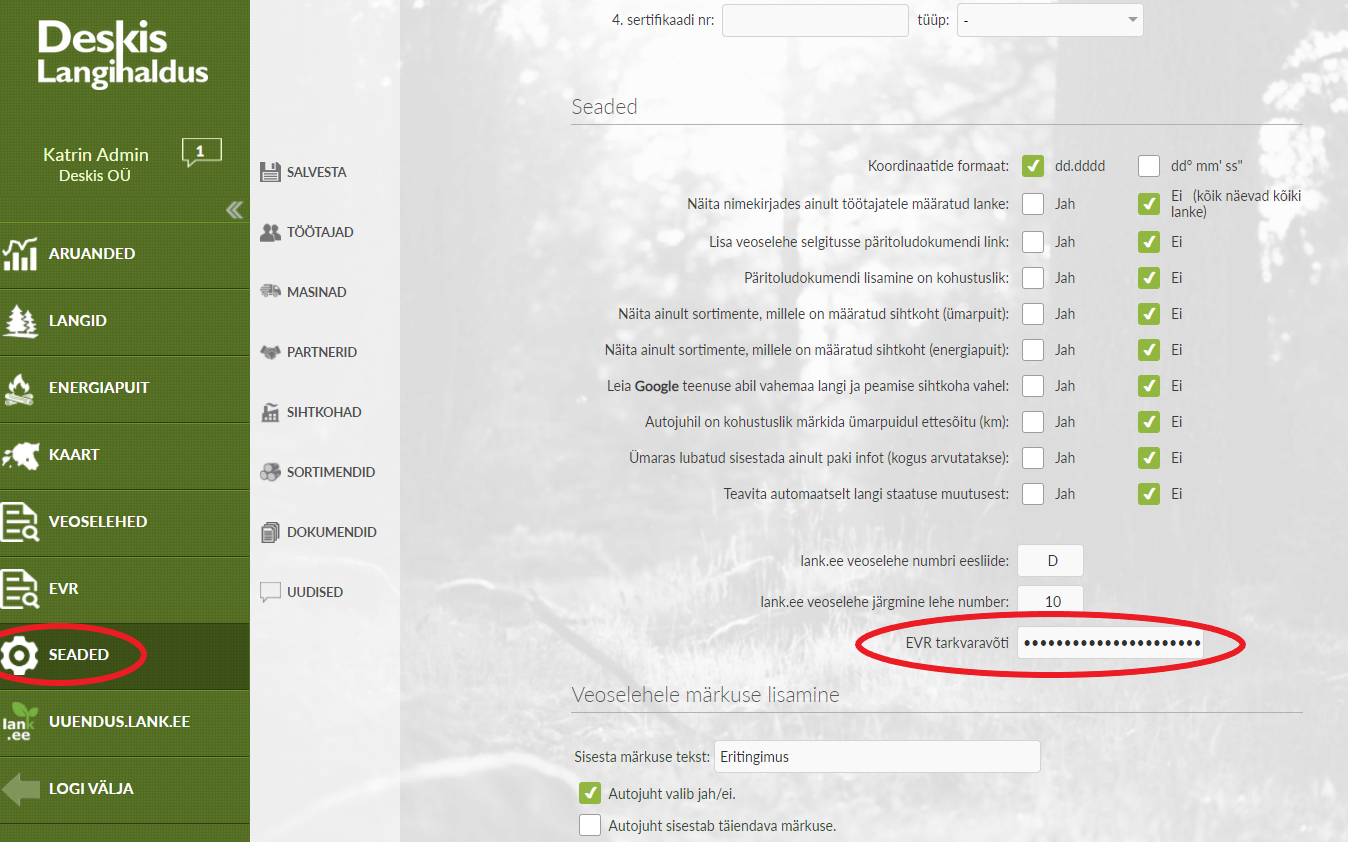This screenshot has width=1348, height=842.
Task: Open the Energiapuit menu section
Action: coord(124,388)
